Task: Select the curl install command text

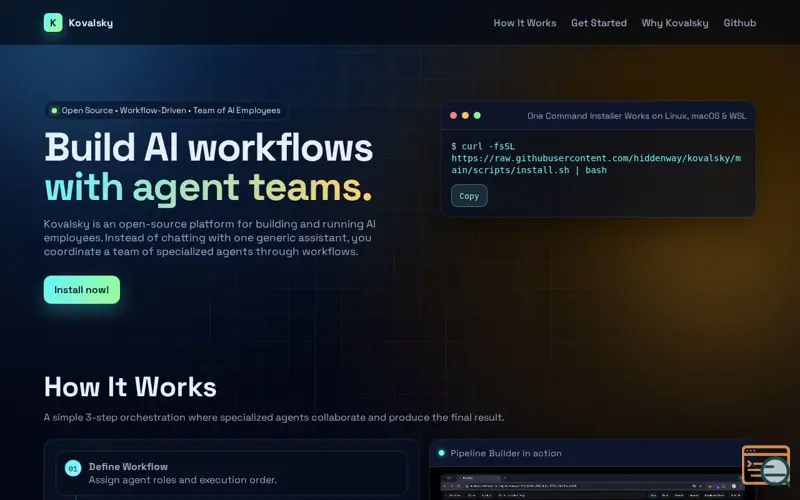Action: click(596, 158)
